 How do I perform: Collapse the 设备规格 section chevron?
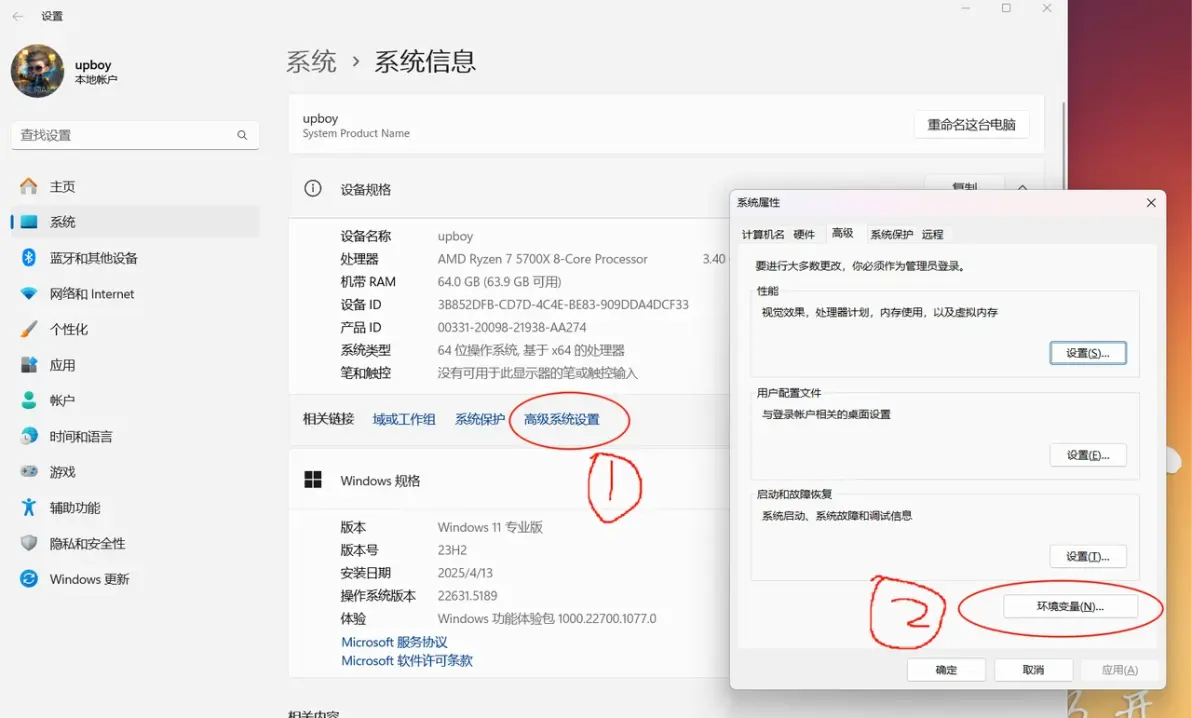click(x=1022, y=187)
